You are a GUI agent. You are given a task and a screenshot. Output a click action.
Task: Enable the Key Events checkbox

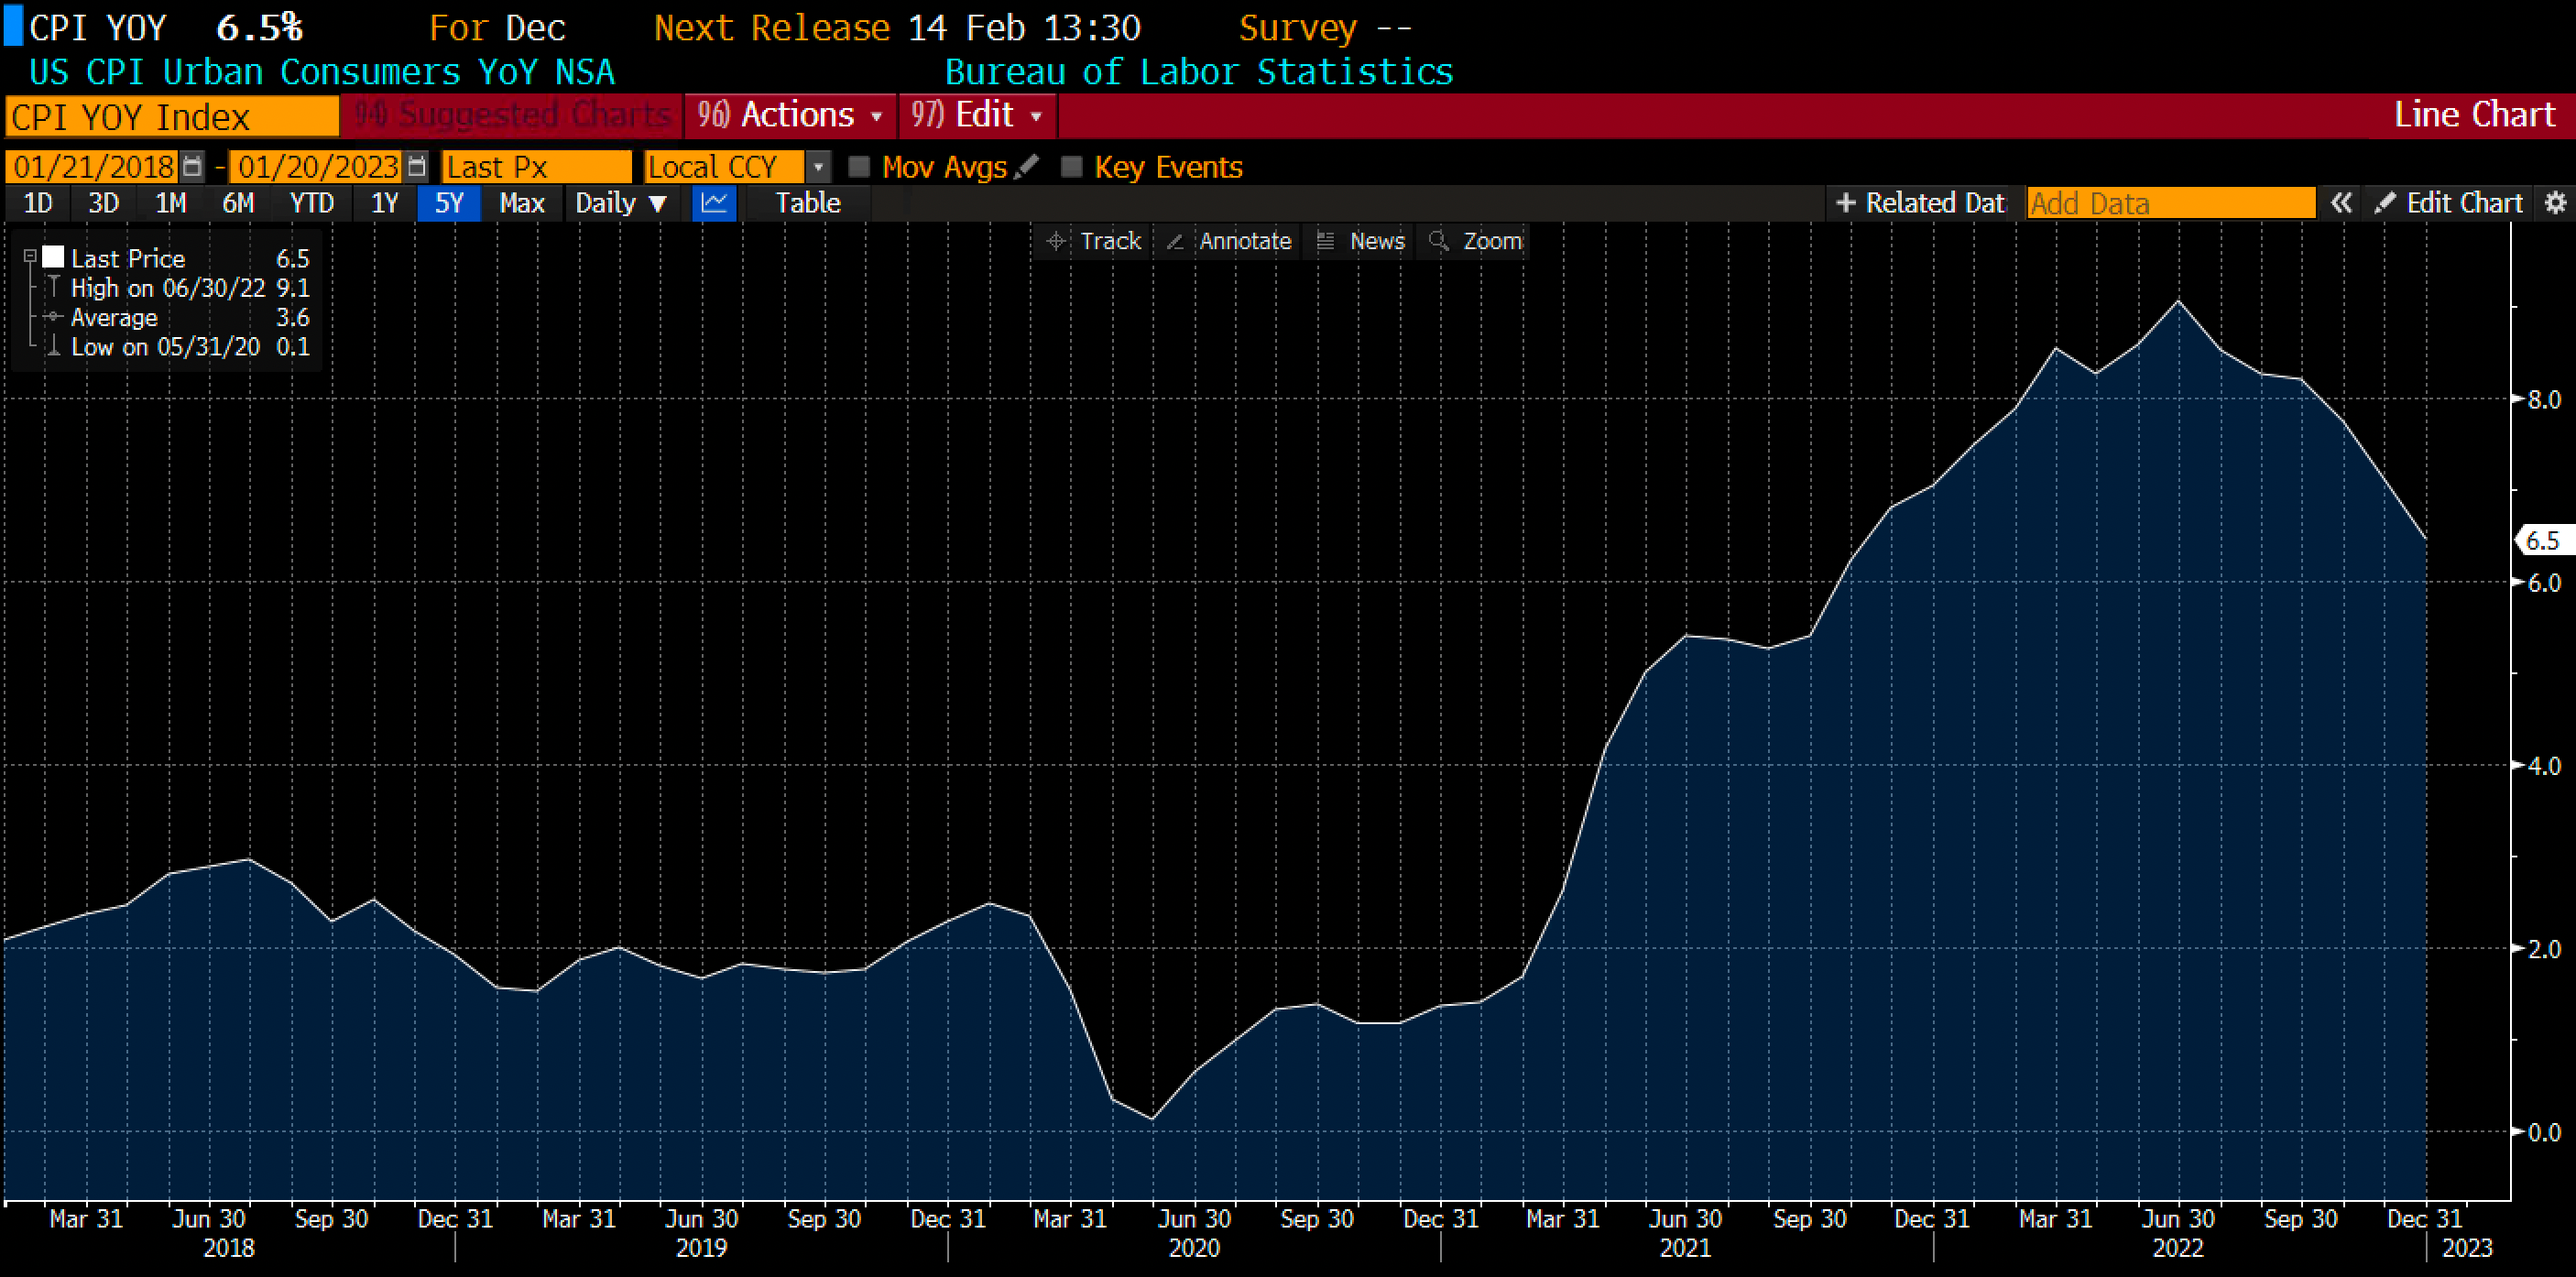(1071, 166)
